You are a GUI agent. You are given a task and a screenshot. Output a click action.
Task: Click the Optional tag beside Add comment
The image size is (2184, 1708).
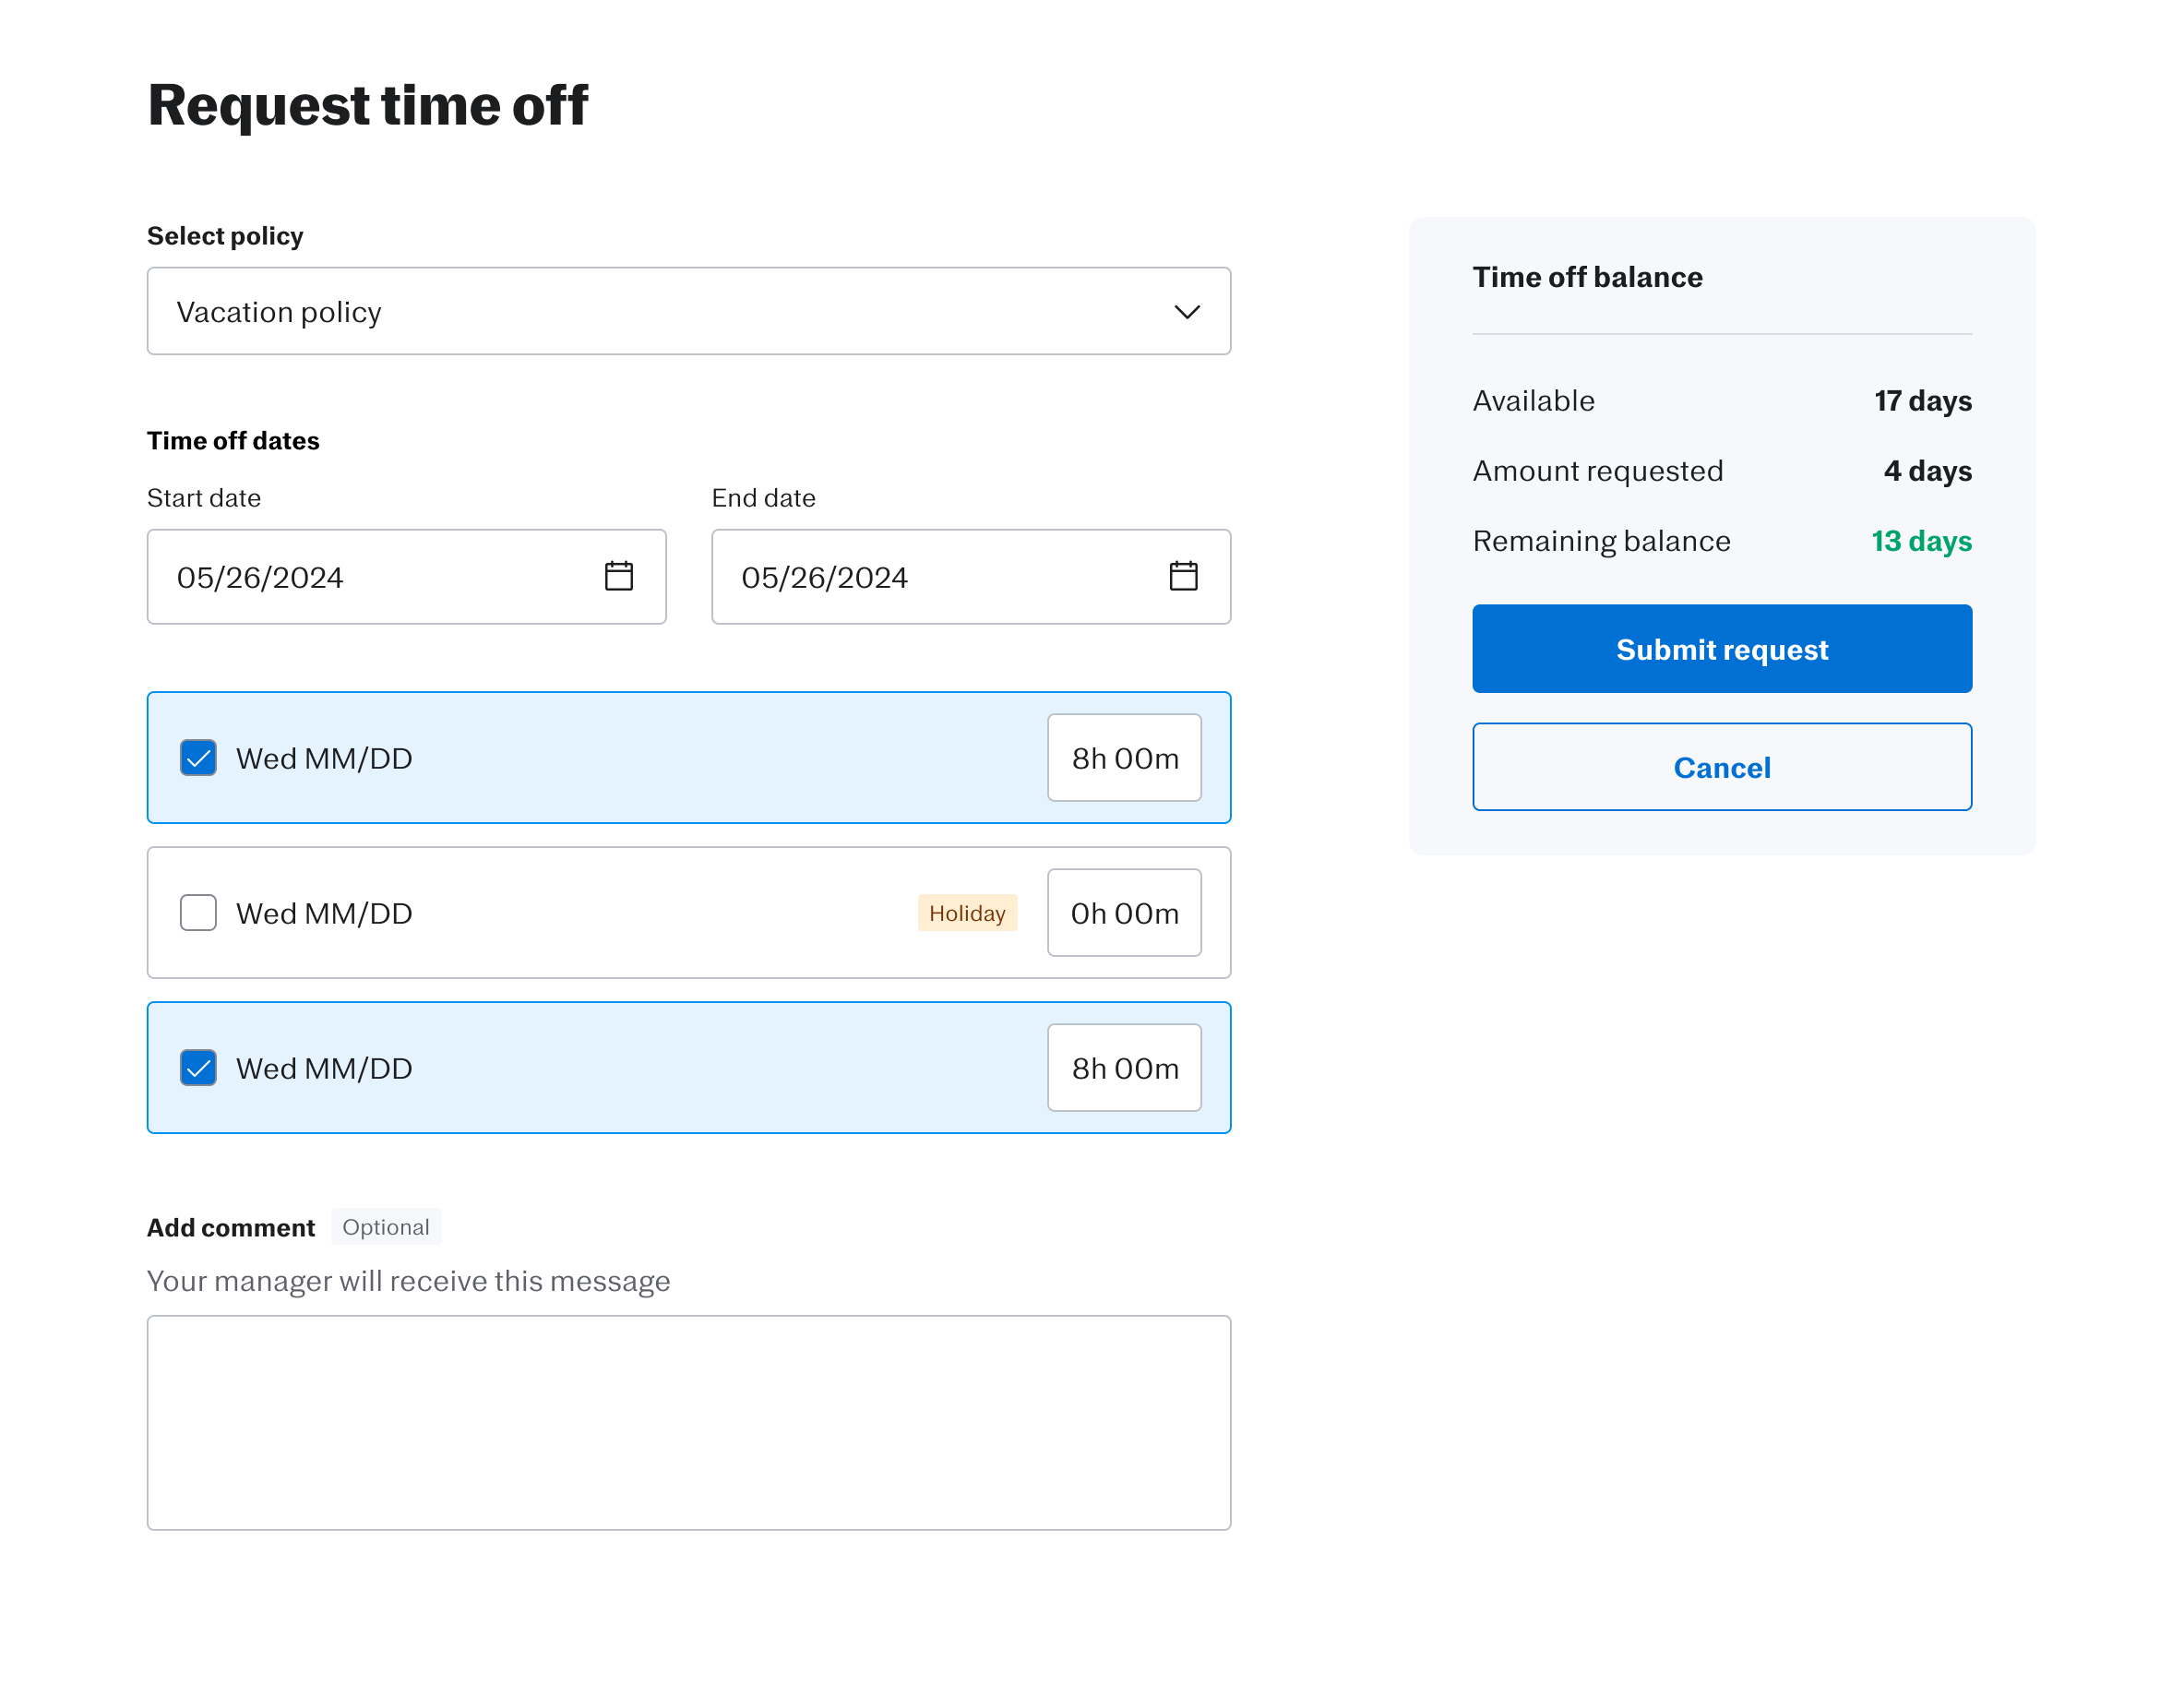[385, 1227]
